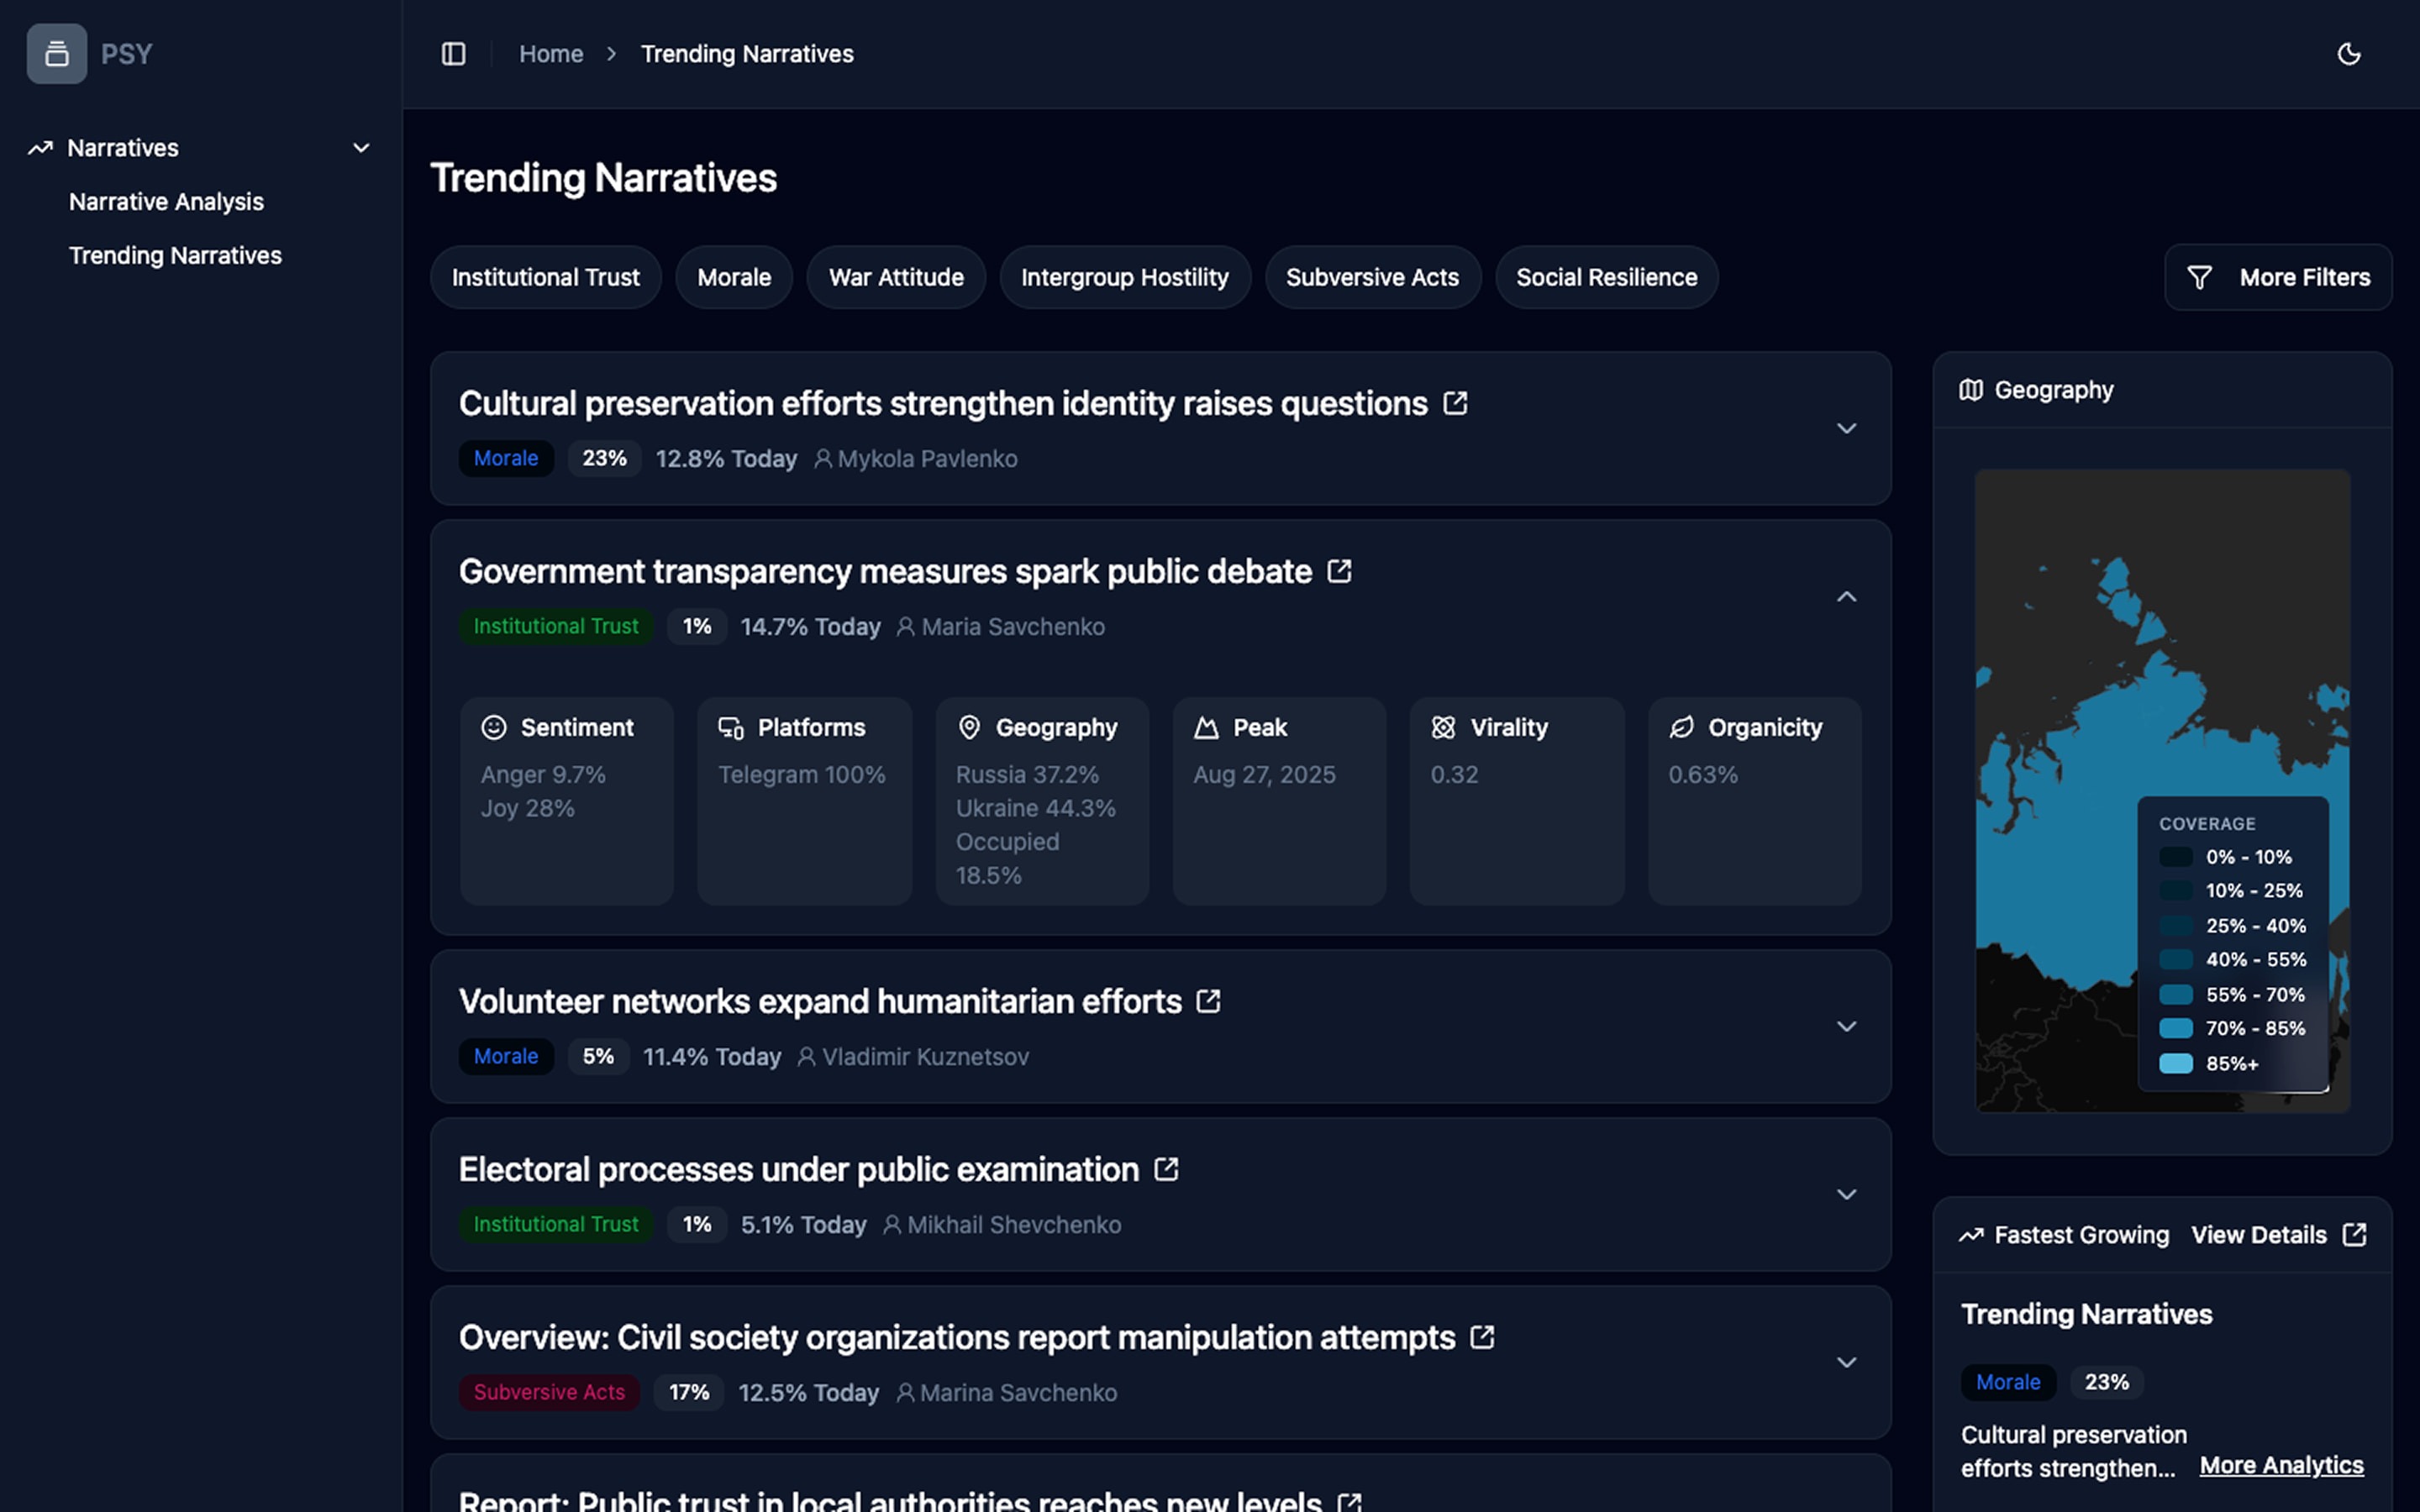The width and height of the screenshot is (2420, 1512).
Task: Open Volunteer networks narrative external link icon
Action: (1208, 1001)
